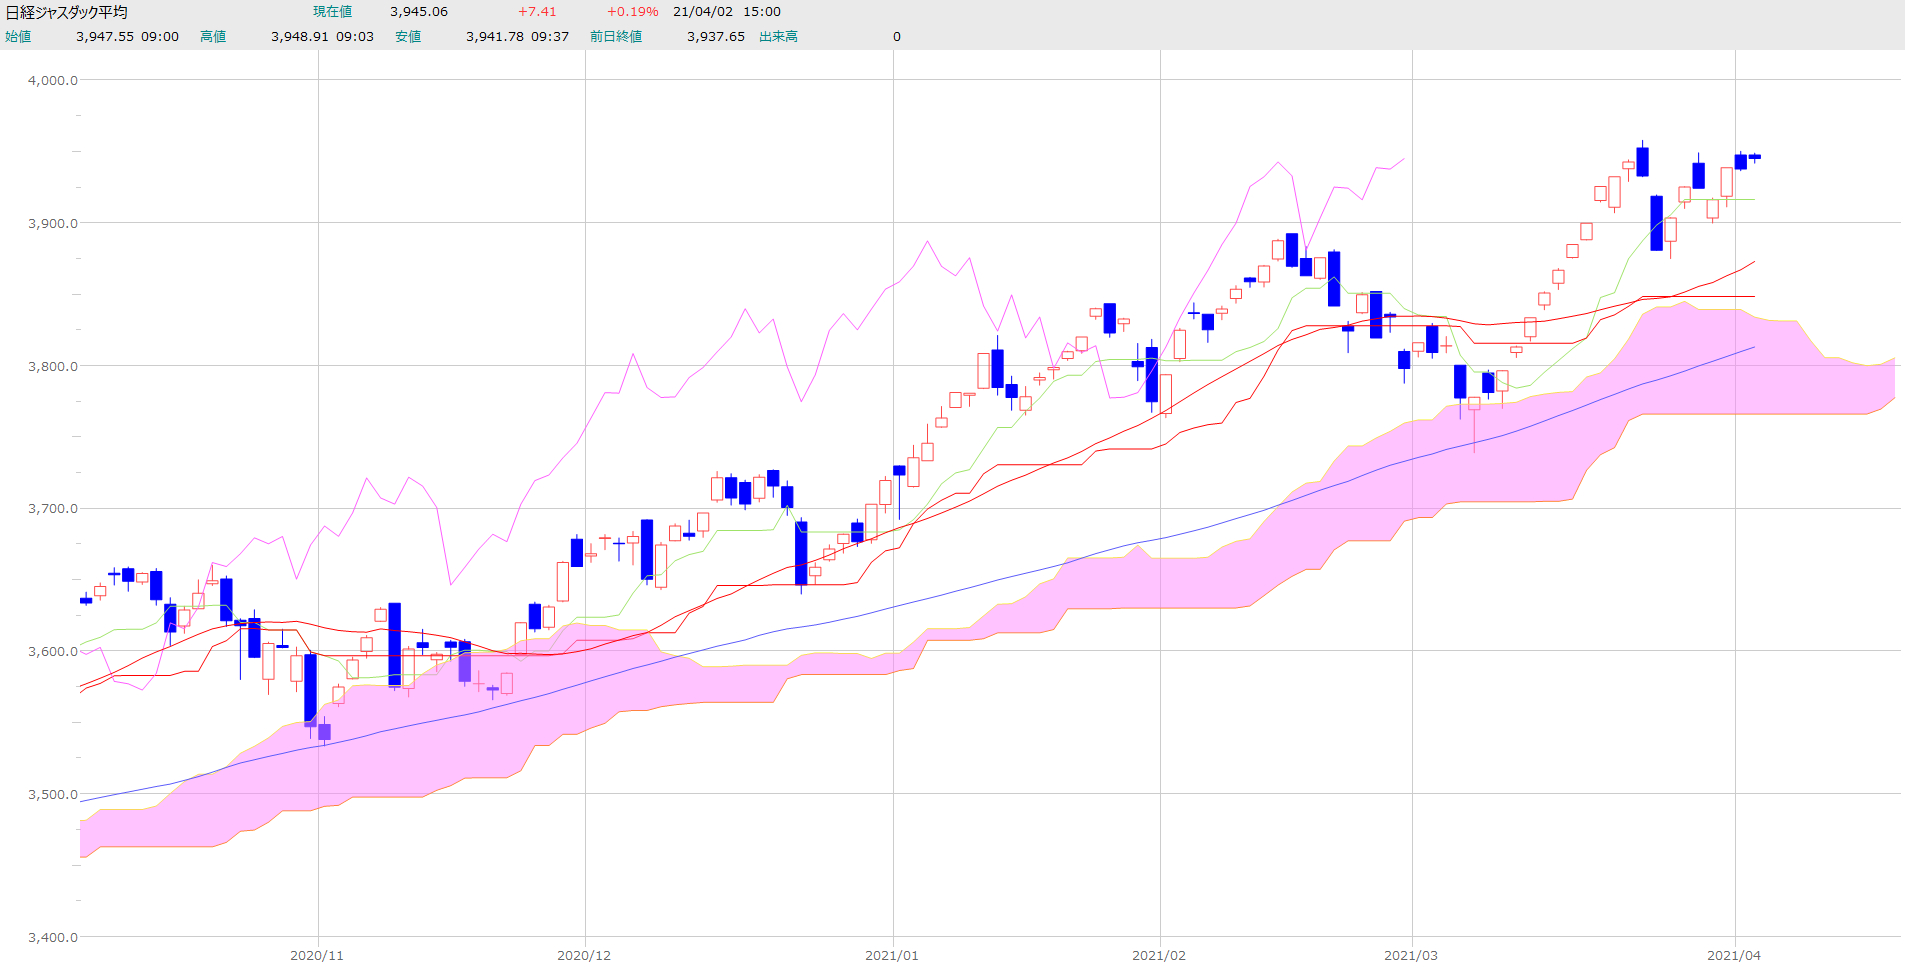This screenshot has height=968, width=1905.
Task: Select the 3,900.0 price axis label
Action: 53,224
